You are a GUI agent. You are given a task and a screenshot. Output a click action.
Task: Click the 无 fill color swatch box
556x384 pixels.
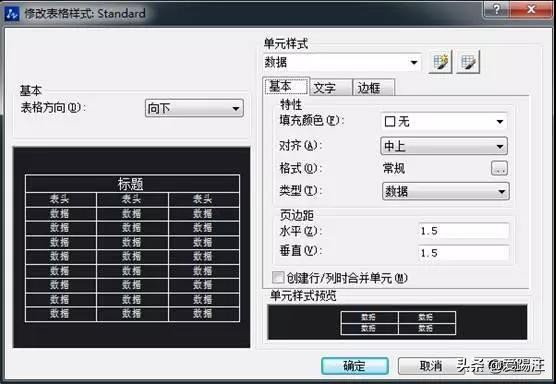click(x=390, y=122)
